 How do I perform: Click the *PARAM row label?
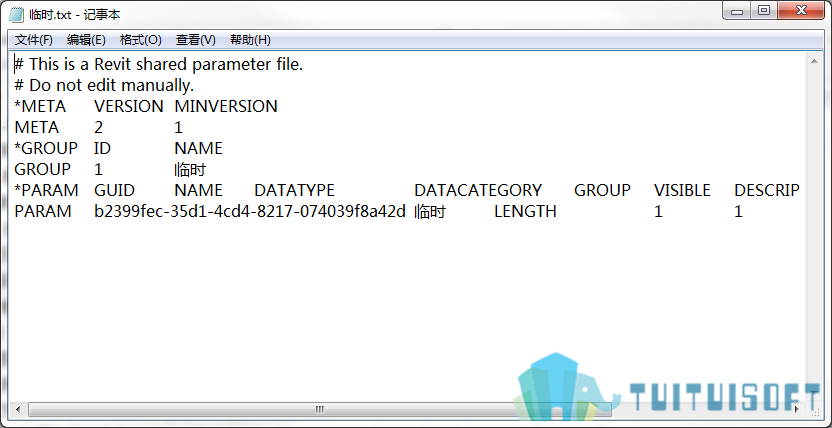click(x=46, y=190)
